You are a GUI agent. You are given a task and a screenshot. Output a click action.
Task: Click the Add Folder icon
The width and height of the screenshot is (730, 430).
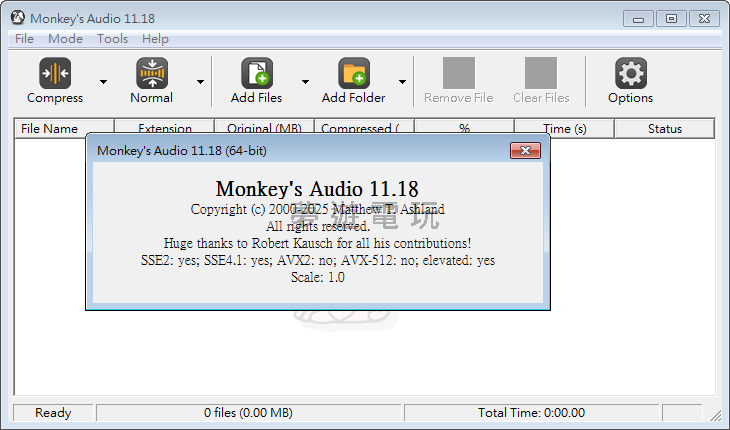point(353,74)
